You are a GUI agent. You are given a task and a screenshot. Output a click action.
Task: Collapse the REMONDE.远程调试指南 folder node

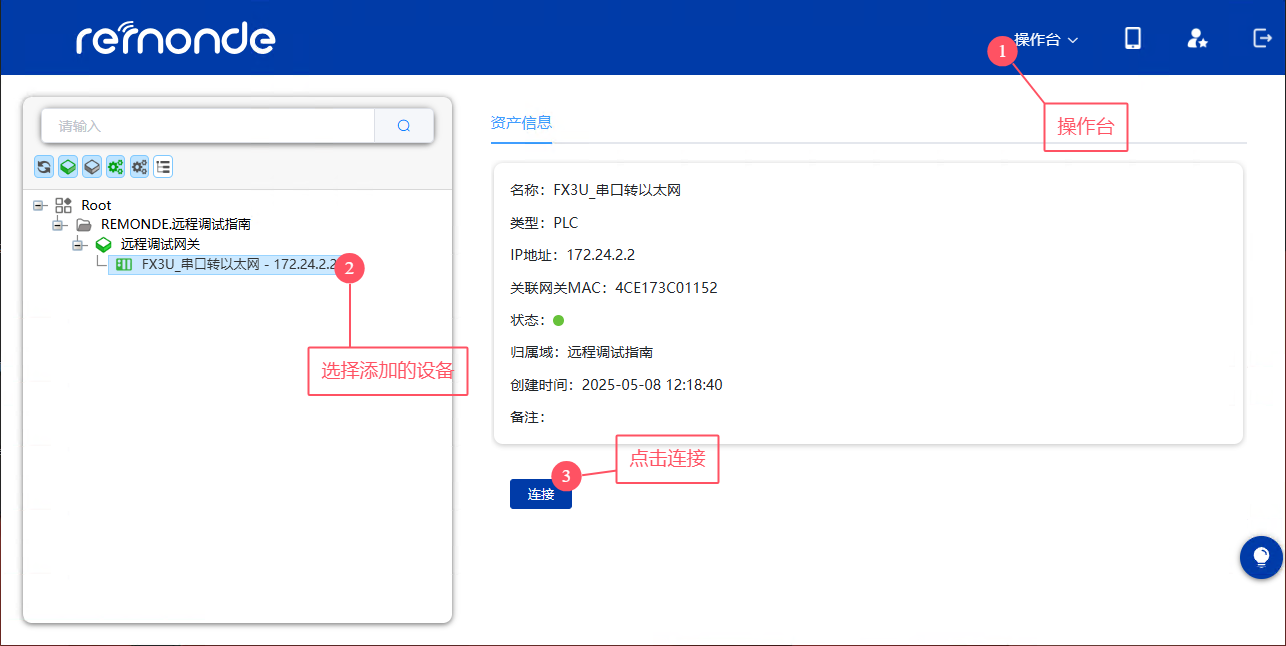pyautogui.click(x=59, y=225)
